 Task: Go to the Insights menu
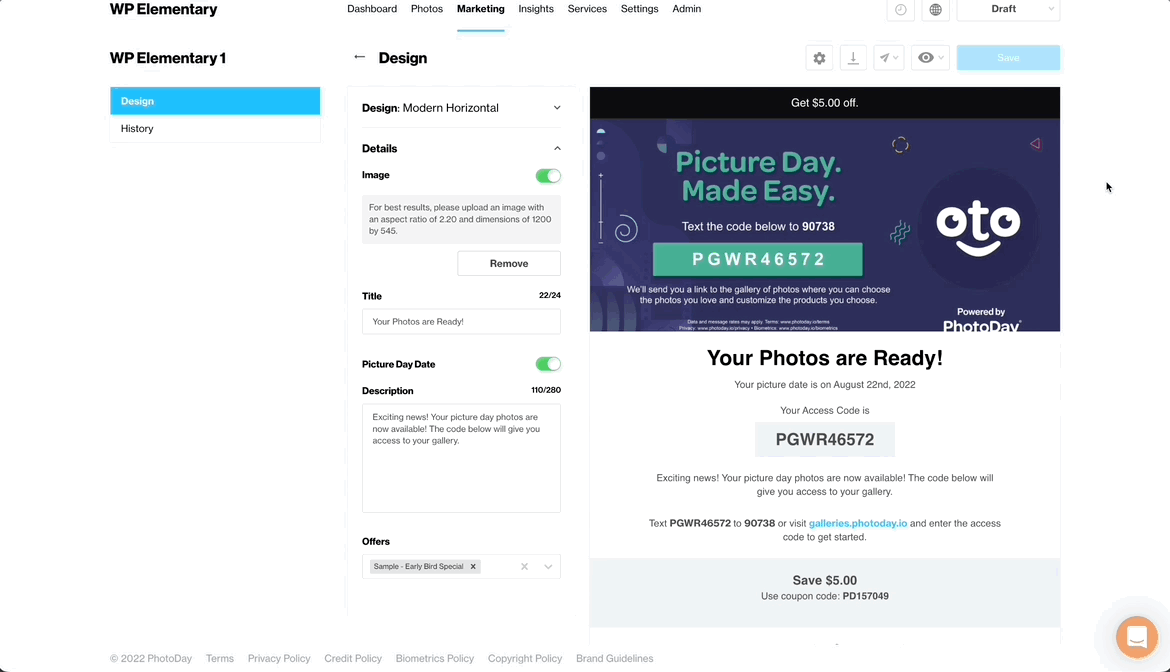coord(536,9)
